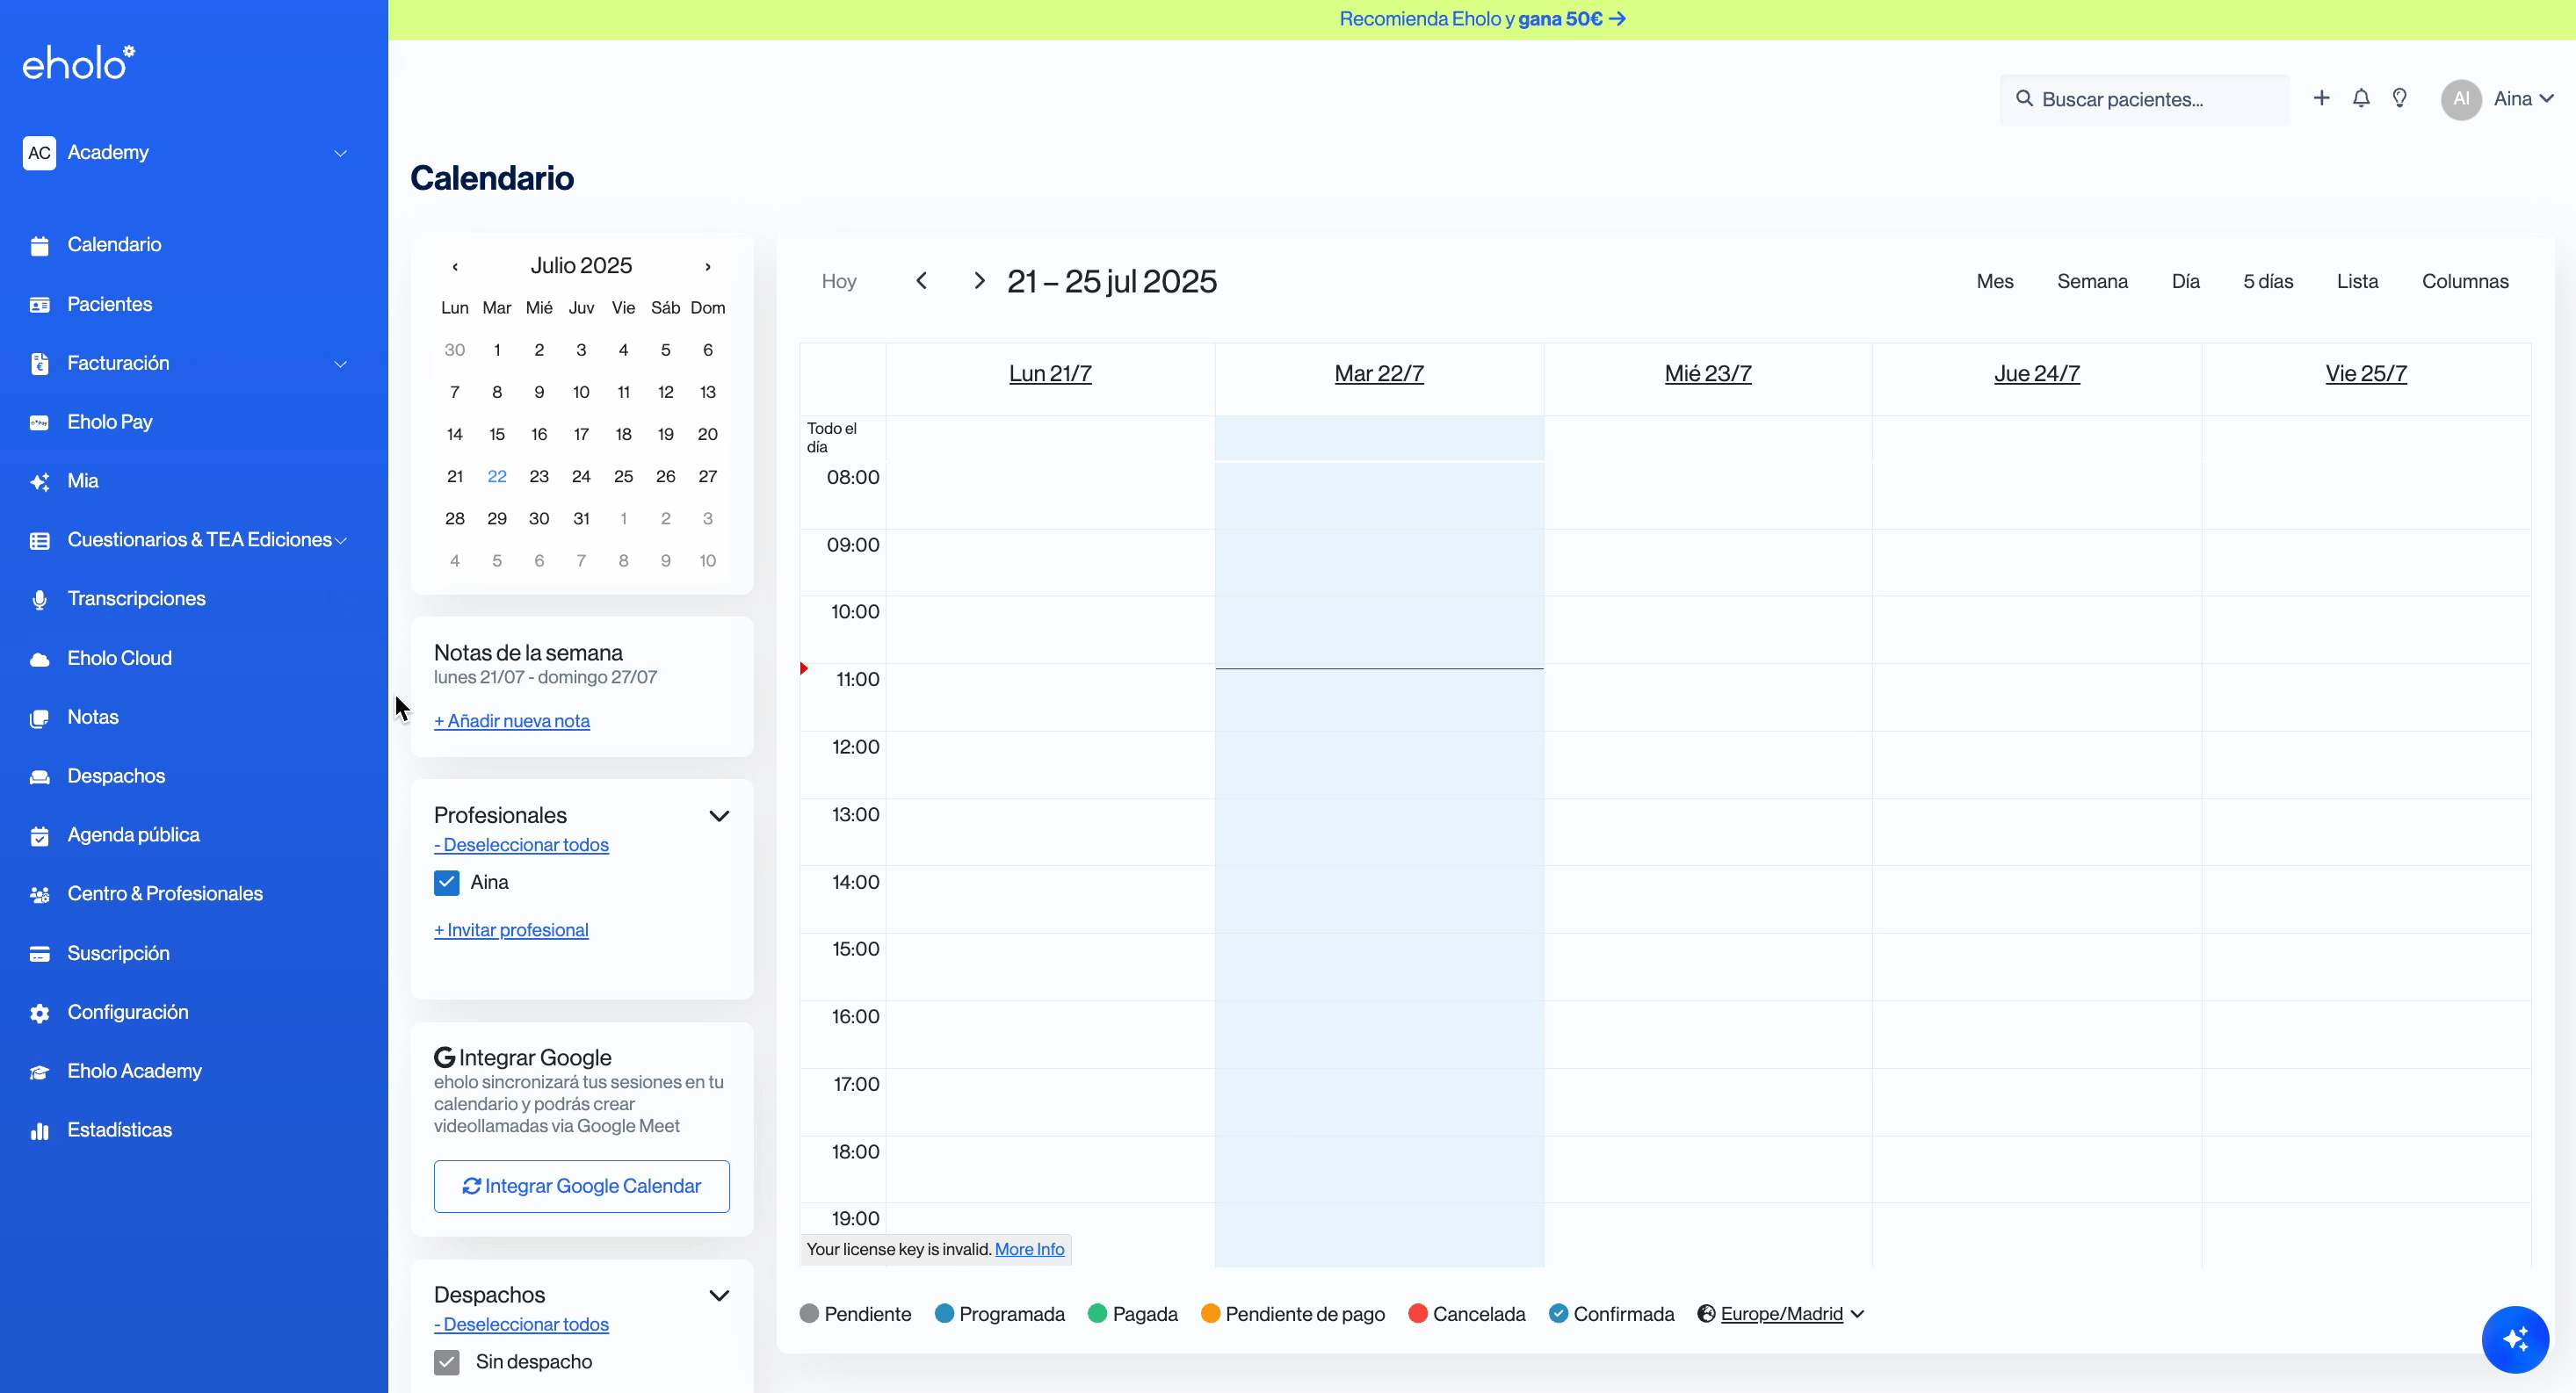Image resolution: width=2576 pixels, height=1393 pixels.
Task: Go to next week arrow
Action: (979, 281)
